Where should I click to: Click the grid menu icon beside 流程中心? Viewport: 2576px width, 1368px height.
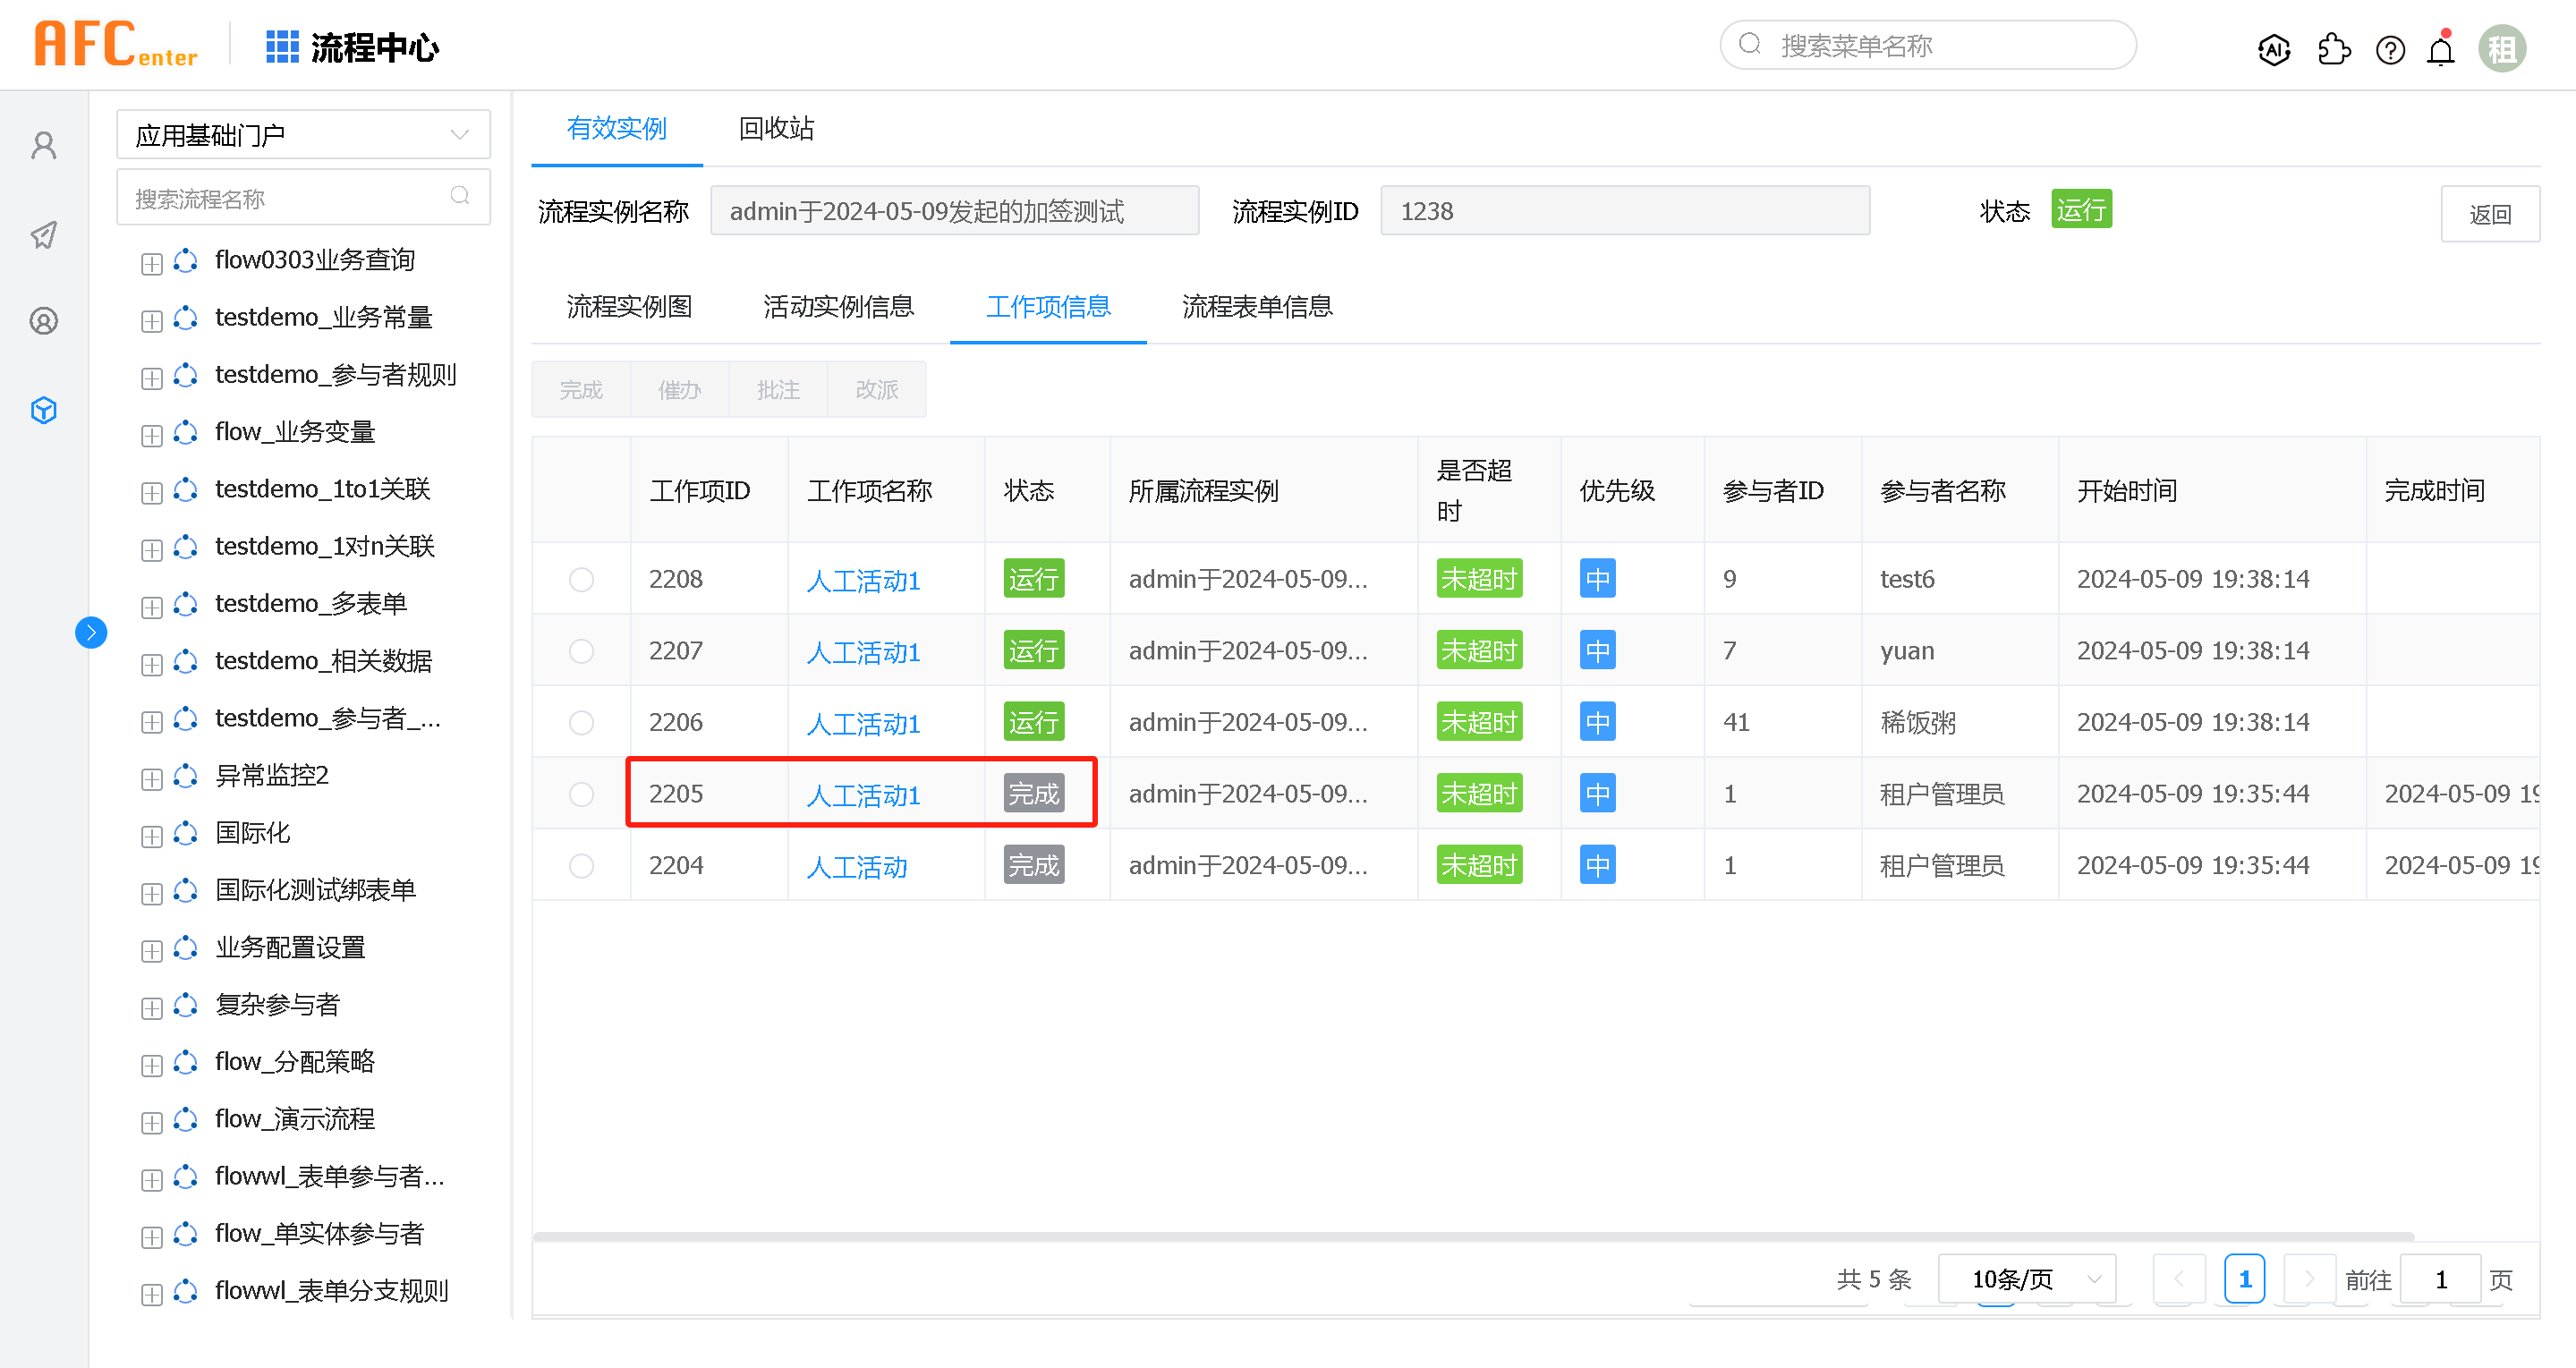click(282, 47)
